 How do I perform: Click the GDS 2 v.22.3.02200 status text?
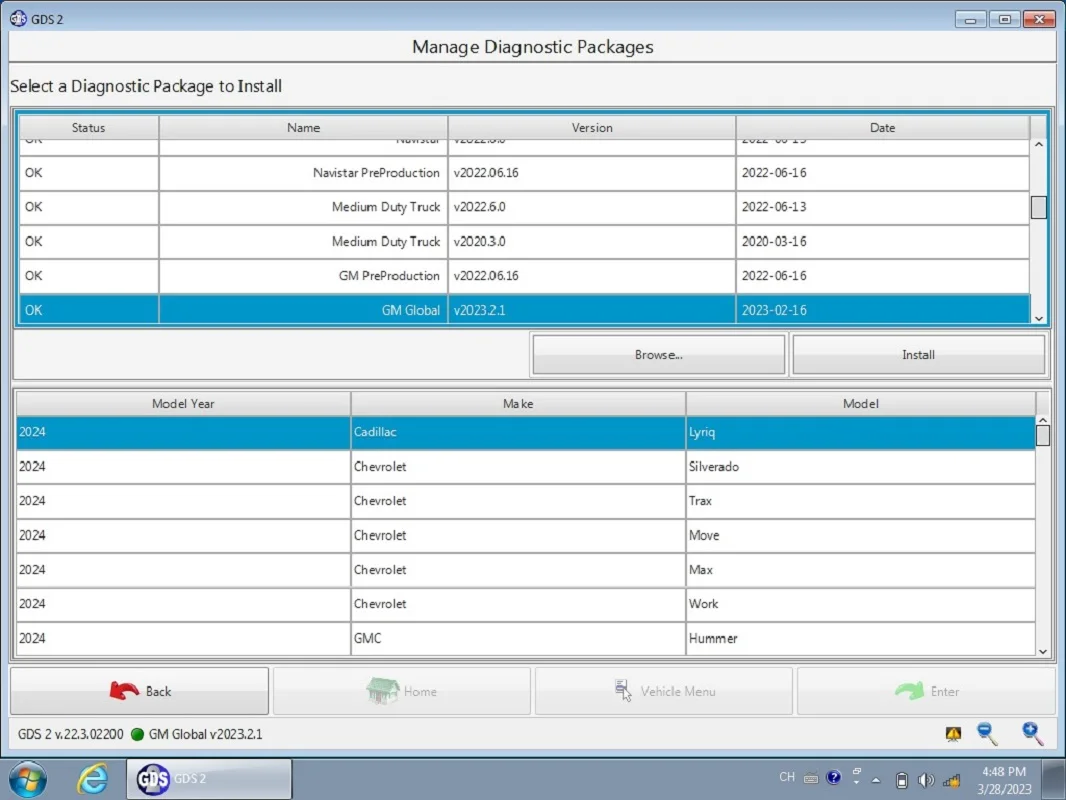click(71, 734)
